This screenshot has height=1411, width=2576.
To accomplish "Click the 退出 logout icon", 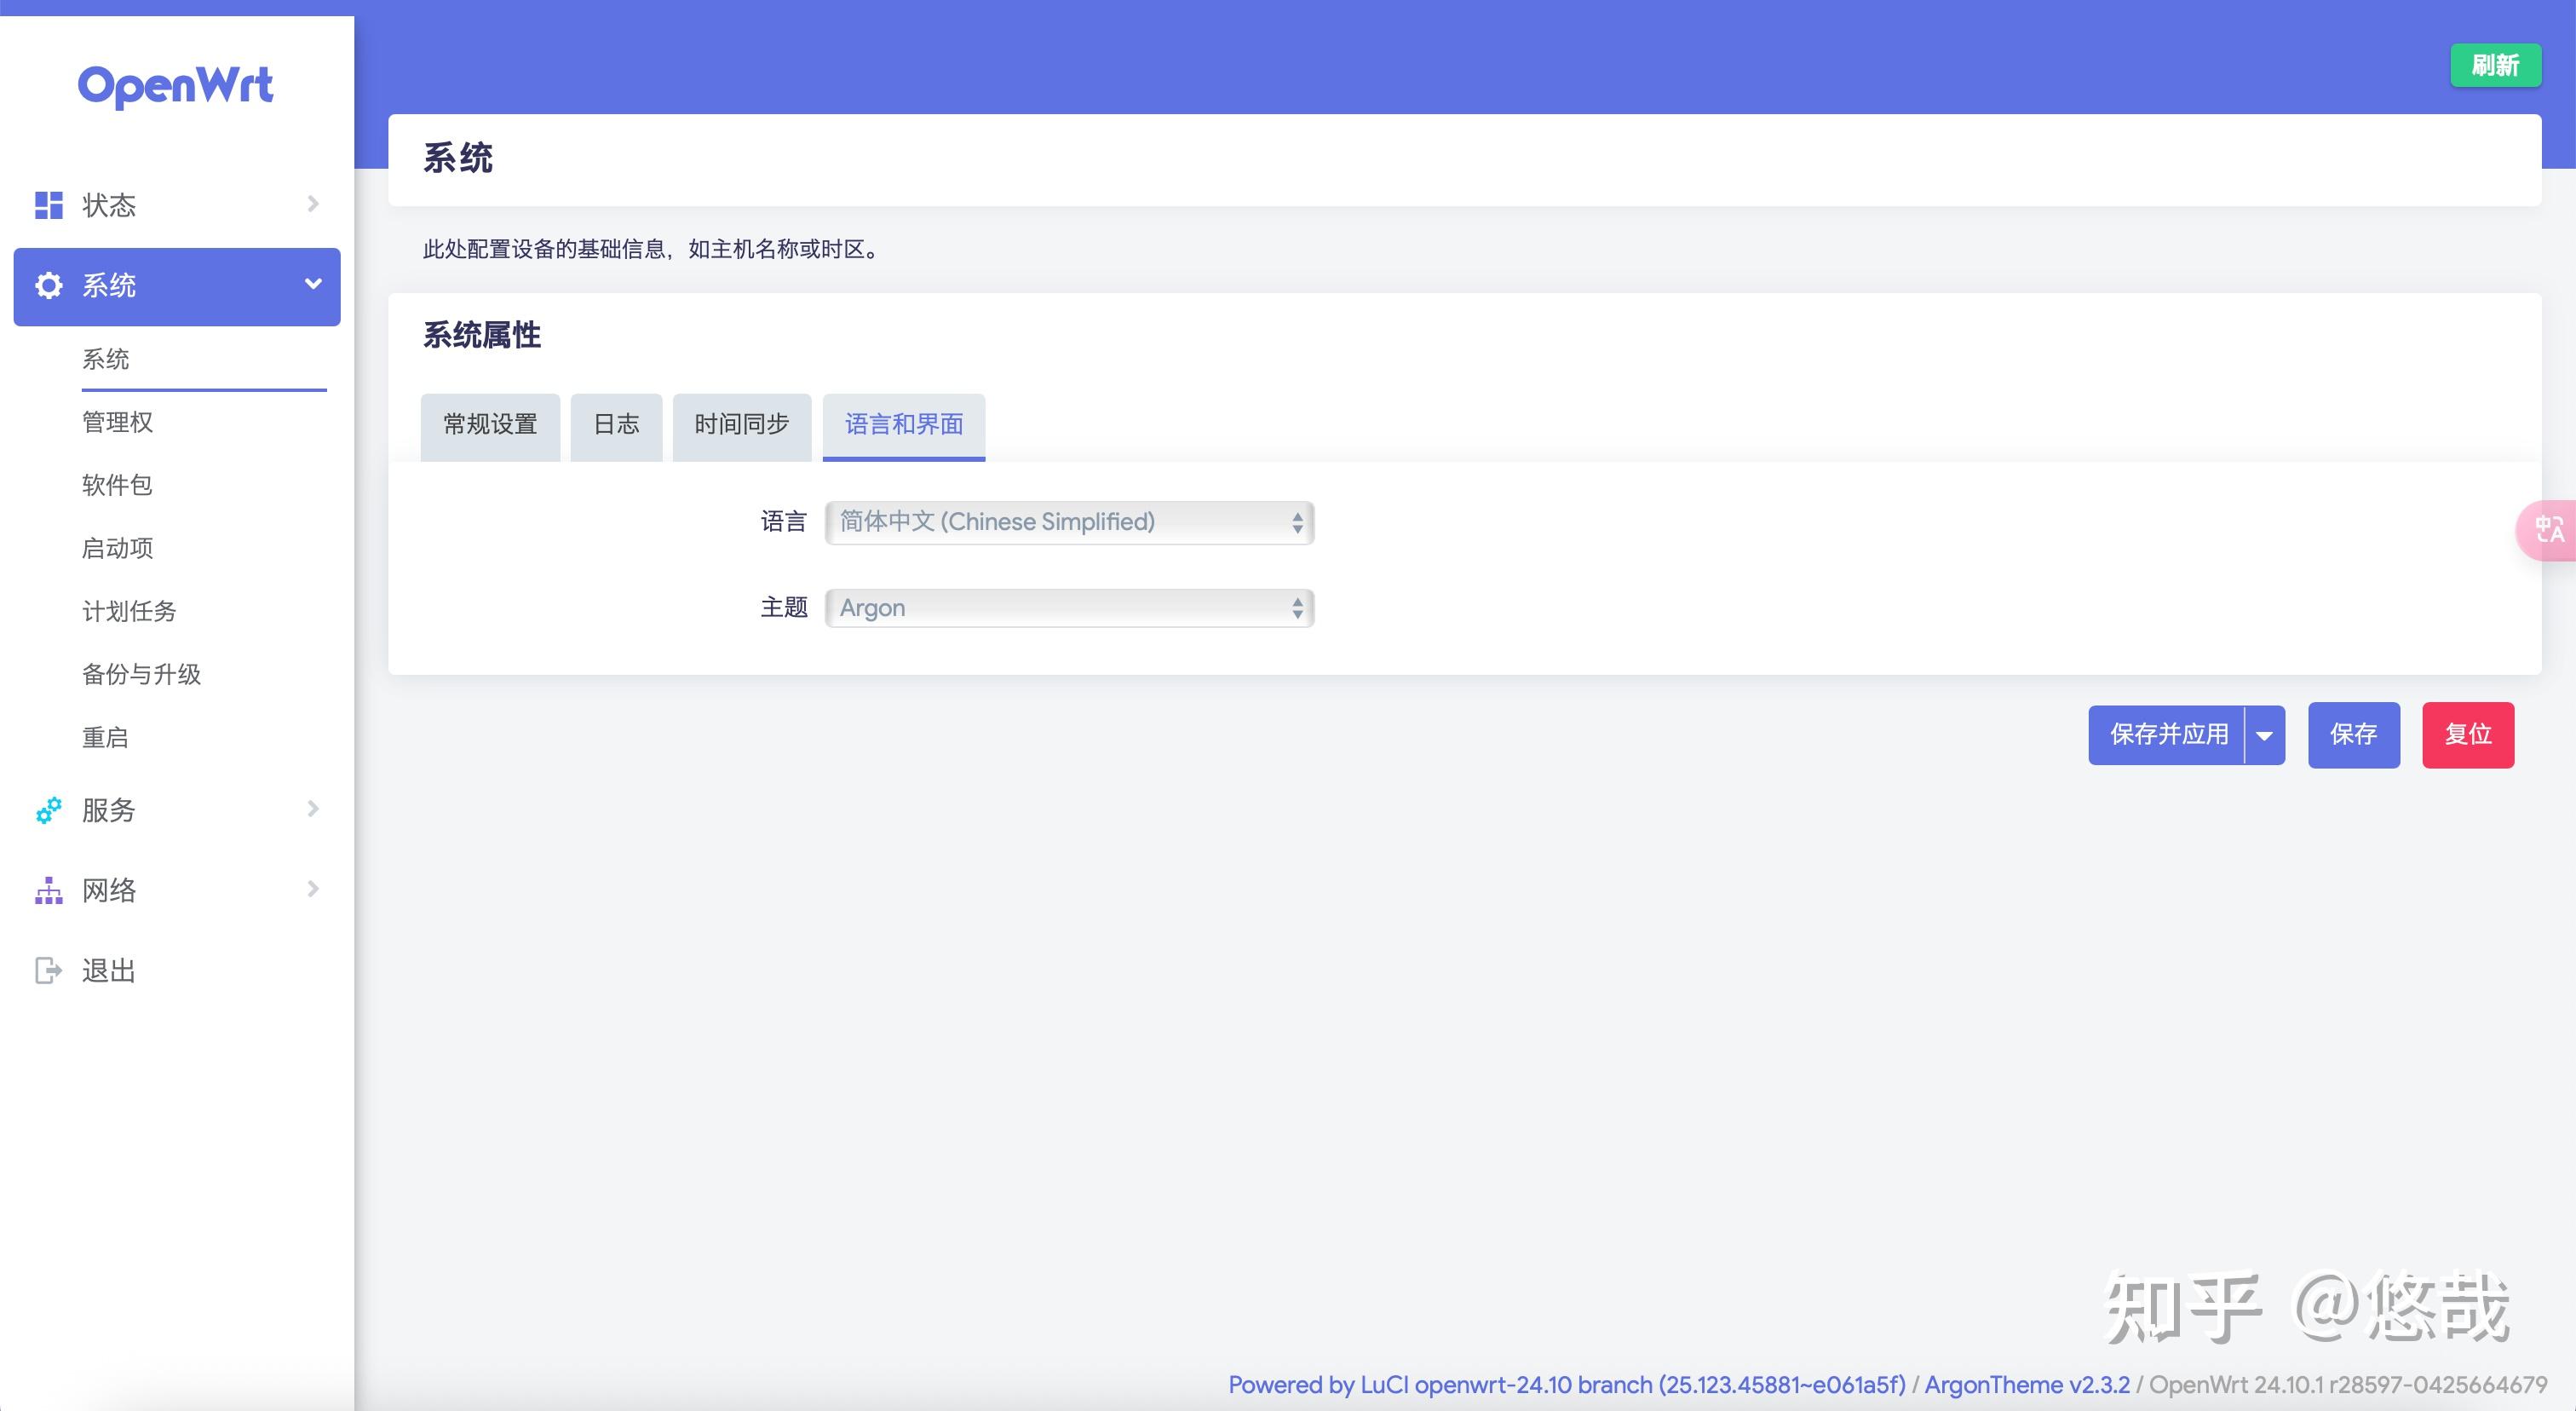I will pos(48,970).
